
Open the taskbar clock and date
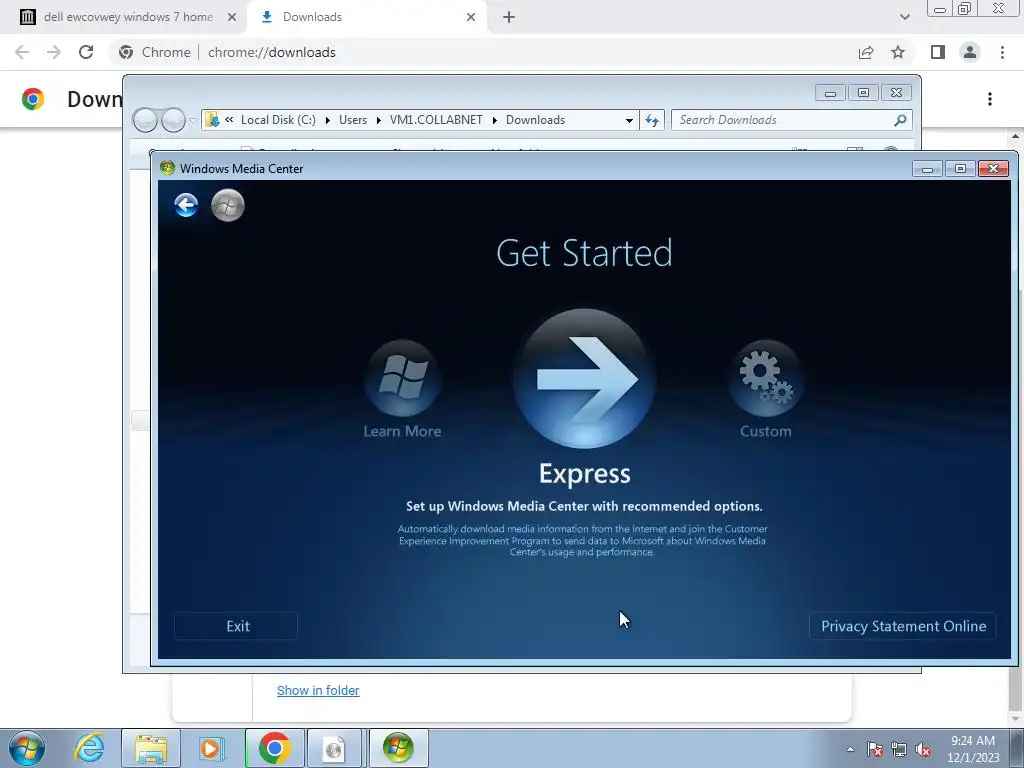[973, 749]
